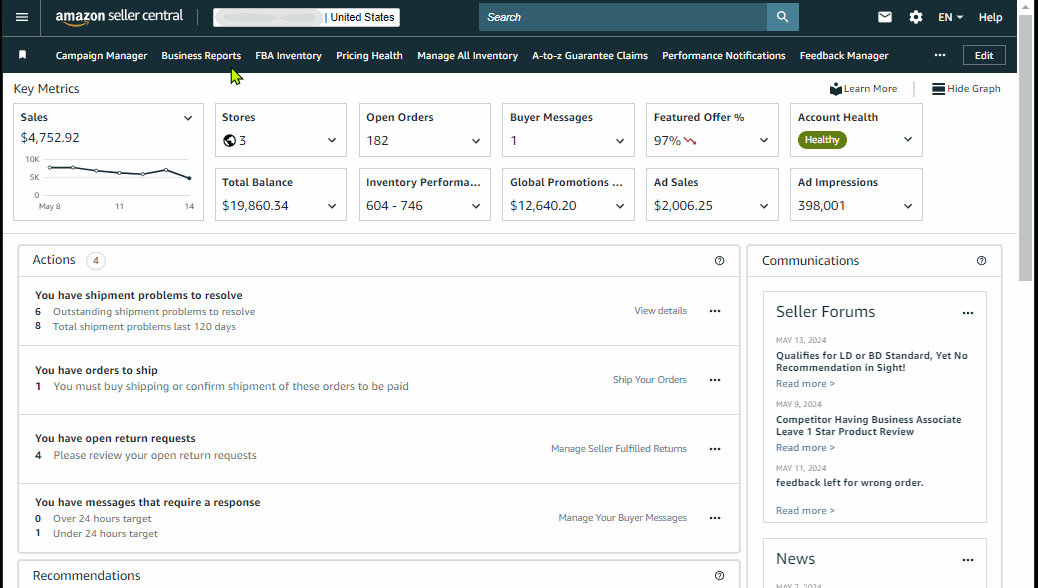This screenshot has width=1038, height=588.
Task: Click Manage Seller Fulfilled Returns
Action: pos(619,449)
